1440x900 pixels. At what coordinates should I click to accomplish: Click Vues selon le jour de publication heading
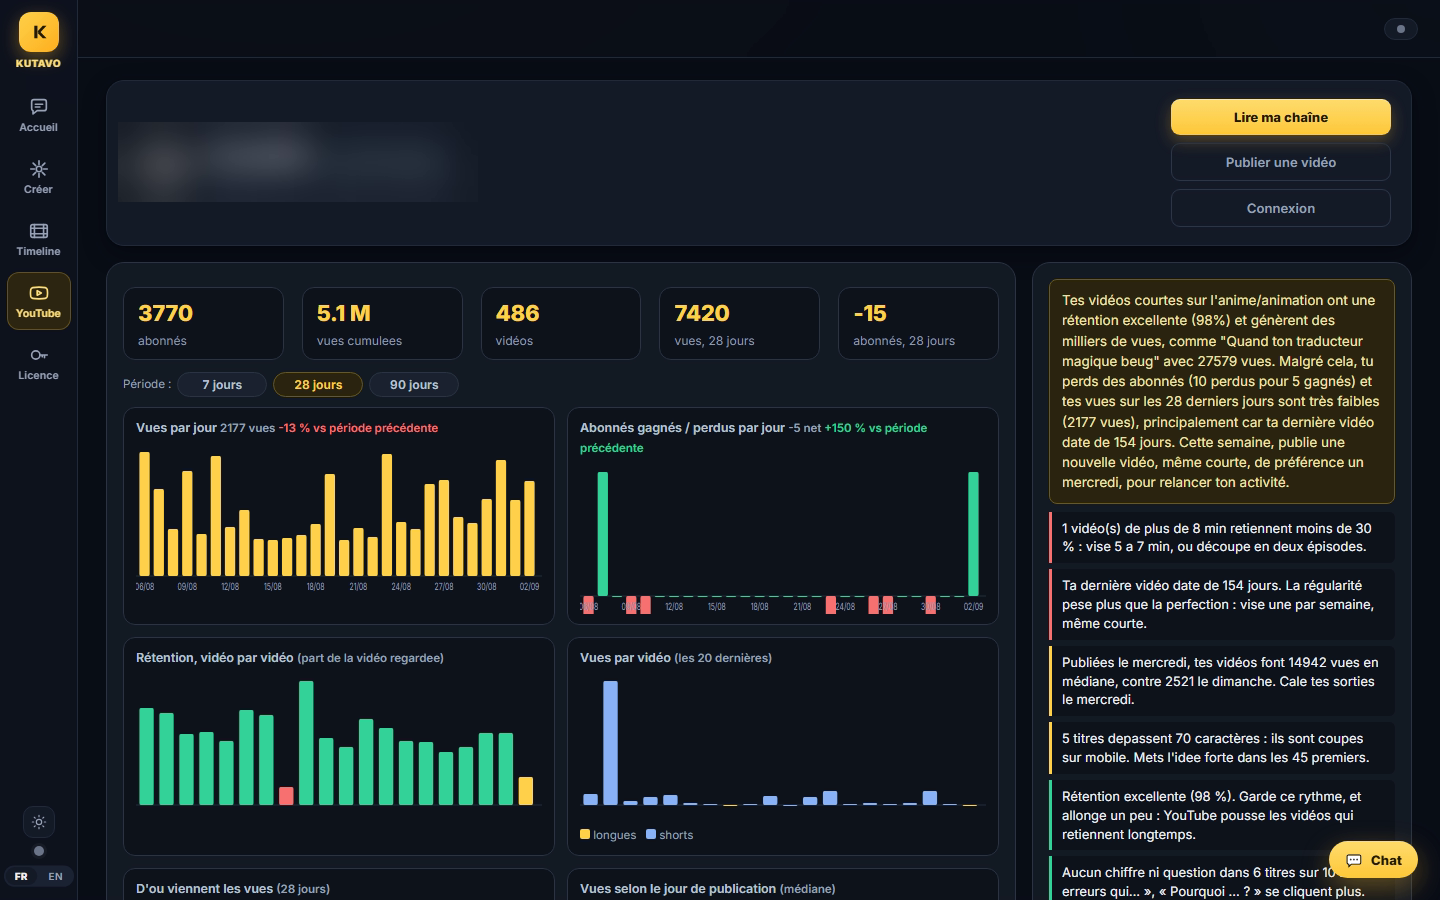tap(678, 888)
